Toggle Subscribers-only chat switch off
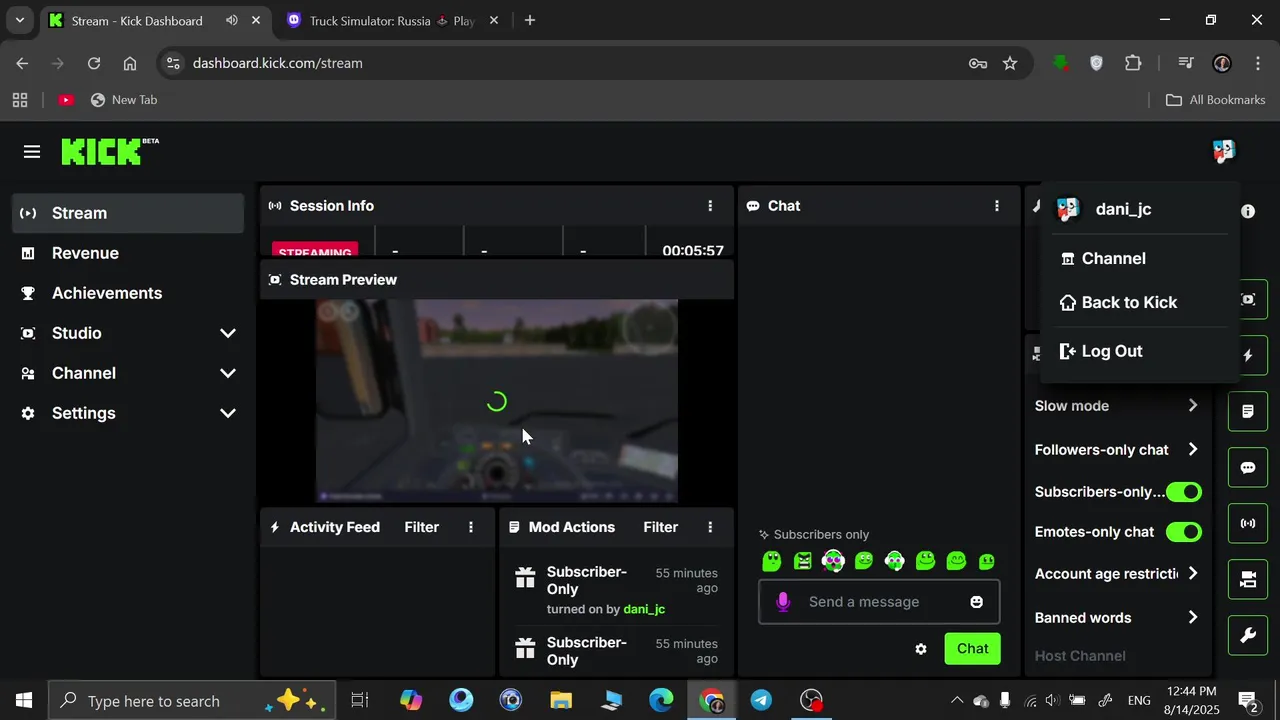 click(x=1184, y=492)
